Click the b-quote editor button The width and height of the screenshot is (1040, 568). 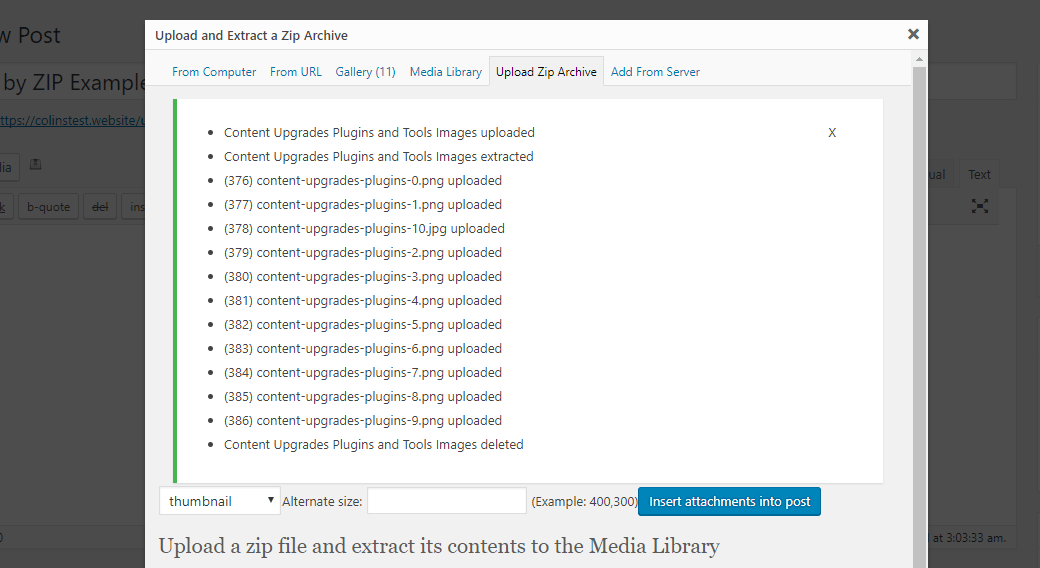point(48,207)
